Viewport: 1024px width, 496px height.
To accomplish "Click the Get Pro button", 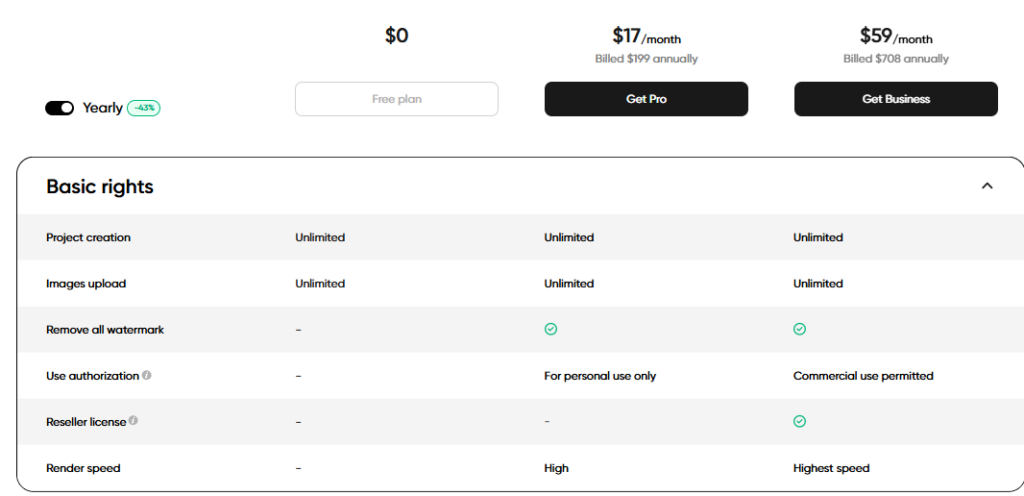I will (x=646, y=99).
